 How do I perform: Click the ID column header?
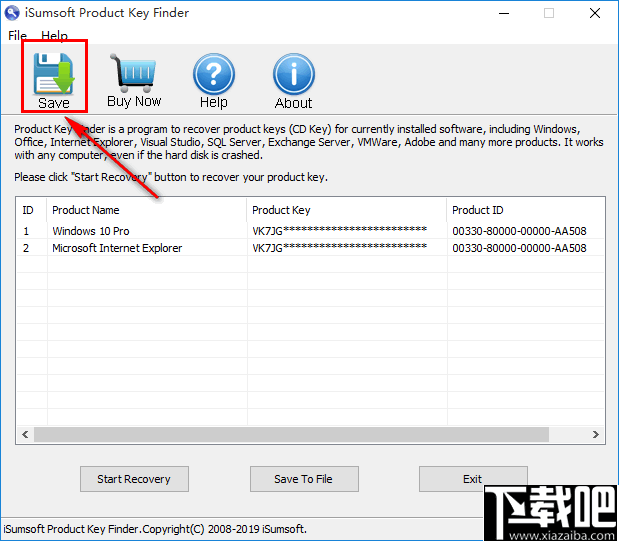coord(32,210)
